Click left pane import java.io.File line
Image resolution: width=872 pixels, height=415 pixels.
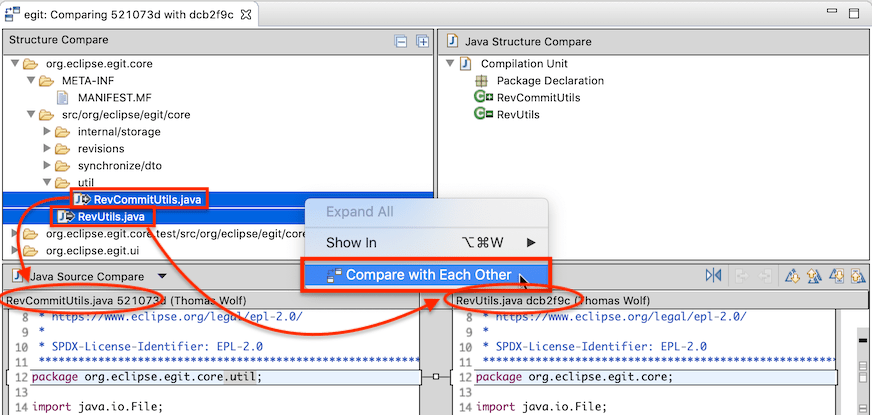coord(96,407)
